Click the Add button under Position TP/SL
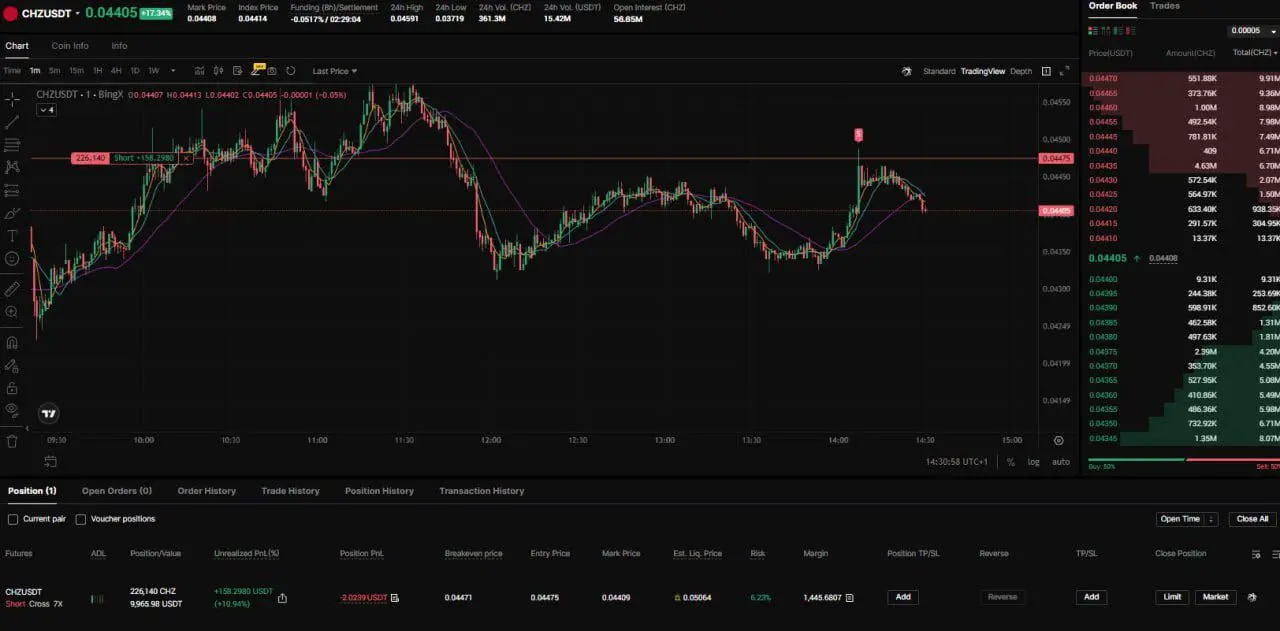Image resolution: width=1280 pixels, height=631 pixels. pos(903,597)
